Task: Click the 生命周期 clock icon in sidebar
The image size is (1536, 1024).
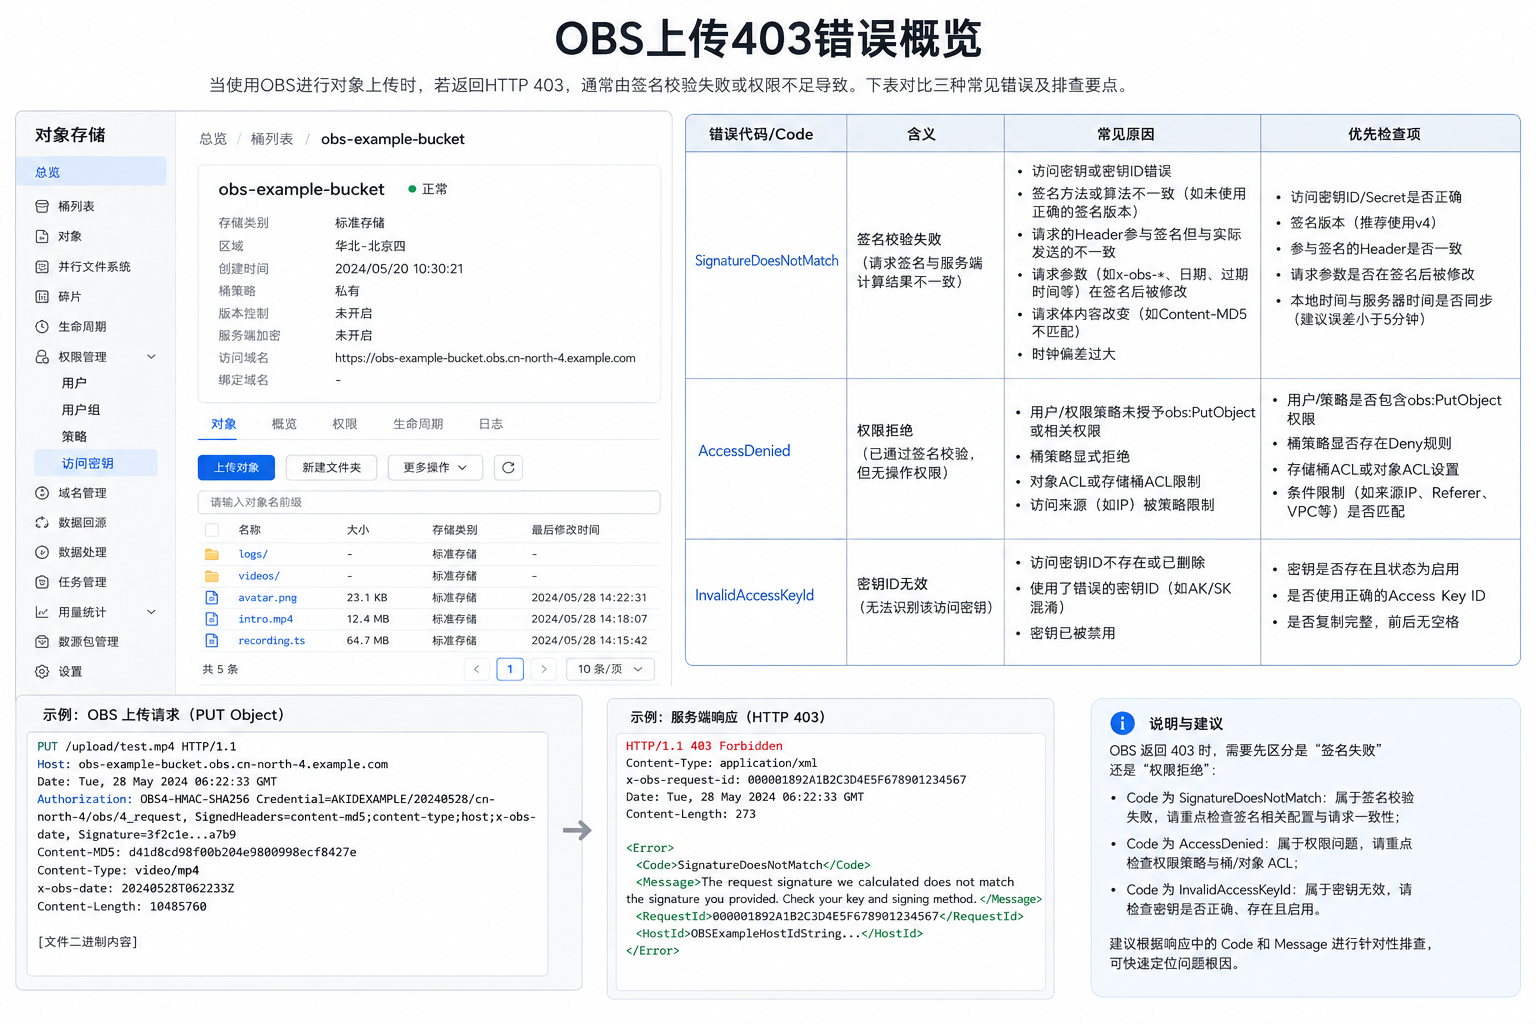Action: point(42,327)
